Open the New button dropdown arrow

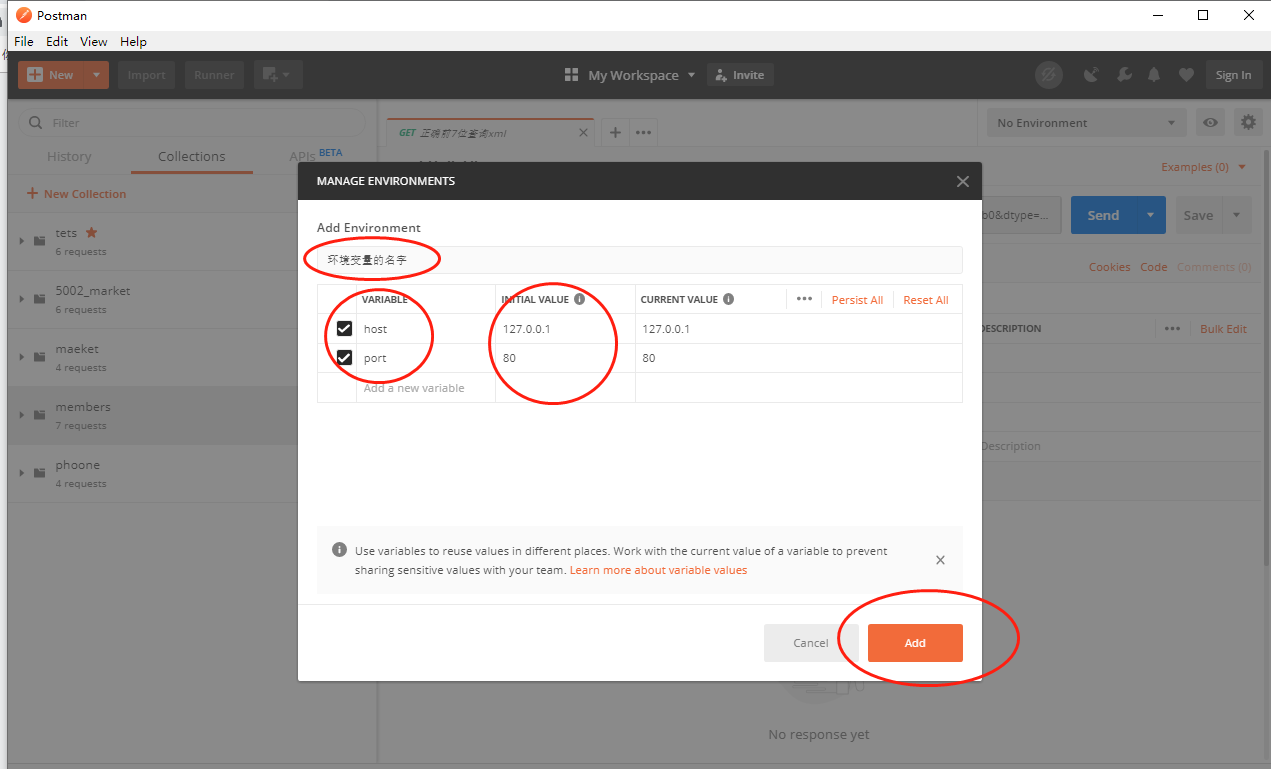point(97,75)
